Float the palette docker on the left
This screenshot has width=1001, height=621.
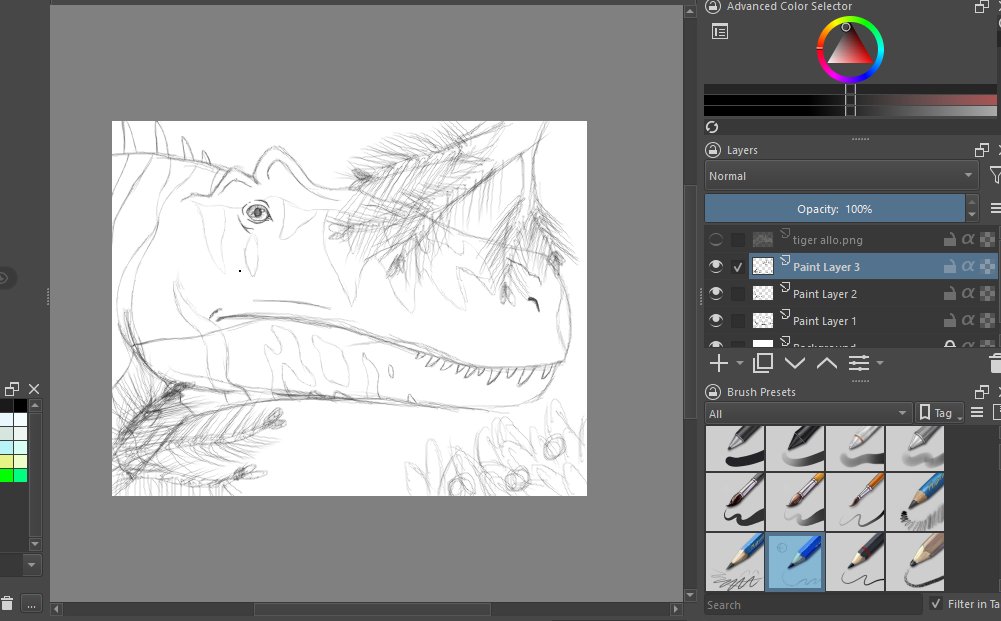point(11,389)
